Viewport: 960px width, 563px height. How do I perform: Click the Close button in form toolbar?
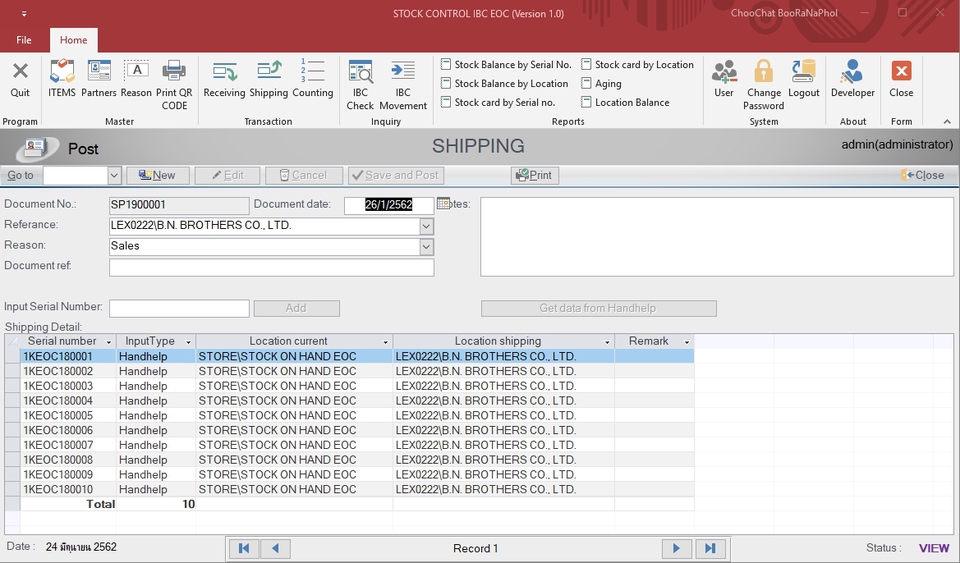(x=923, y=176)
